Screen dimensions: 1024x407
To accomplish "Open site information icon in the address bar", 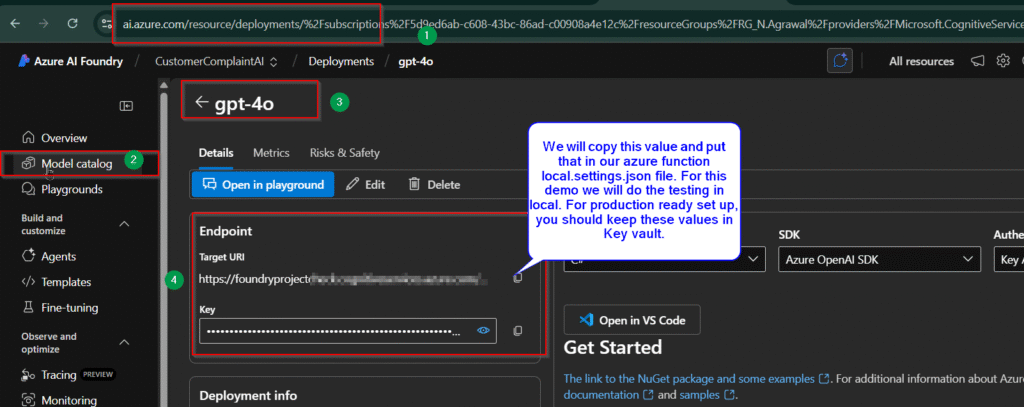I will (x=106, y=24).
